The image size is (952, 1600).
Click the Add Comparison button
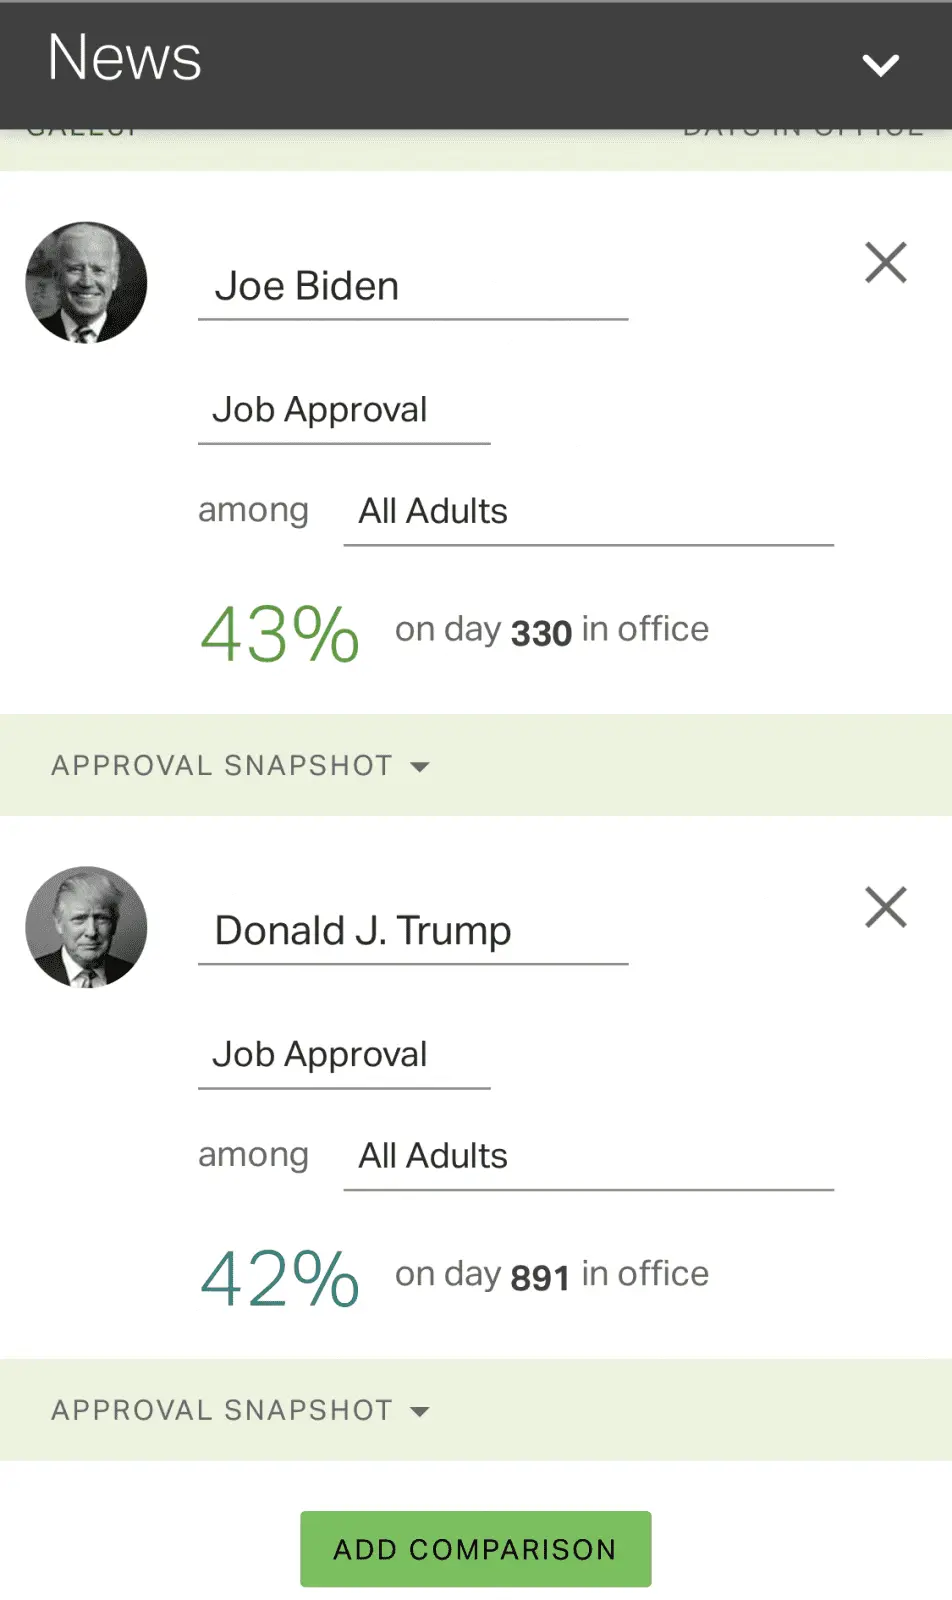tap(475, 1549)
